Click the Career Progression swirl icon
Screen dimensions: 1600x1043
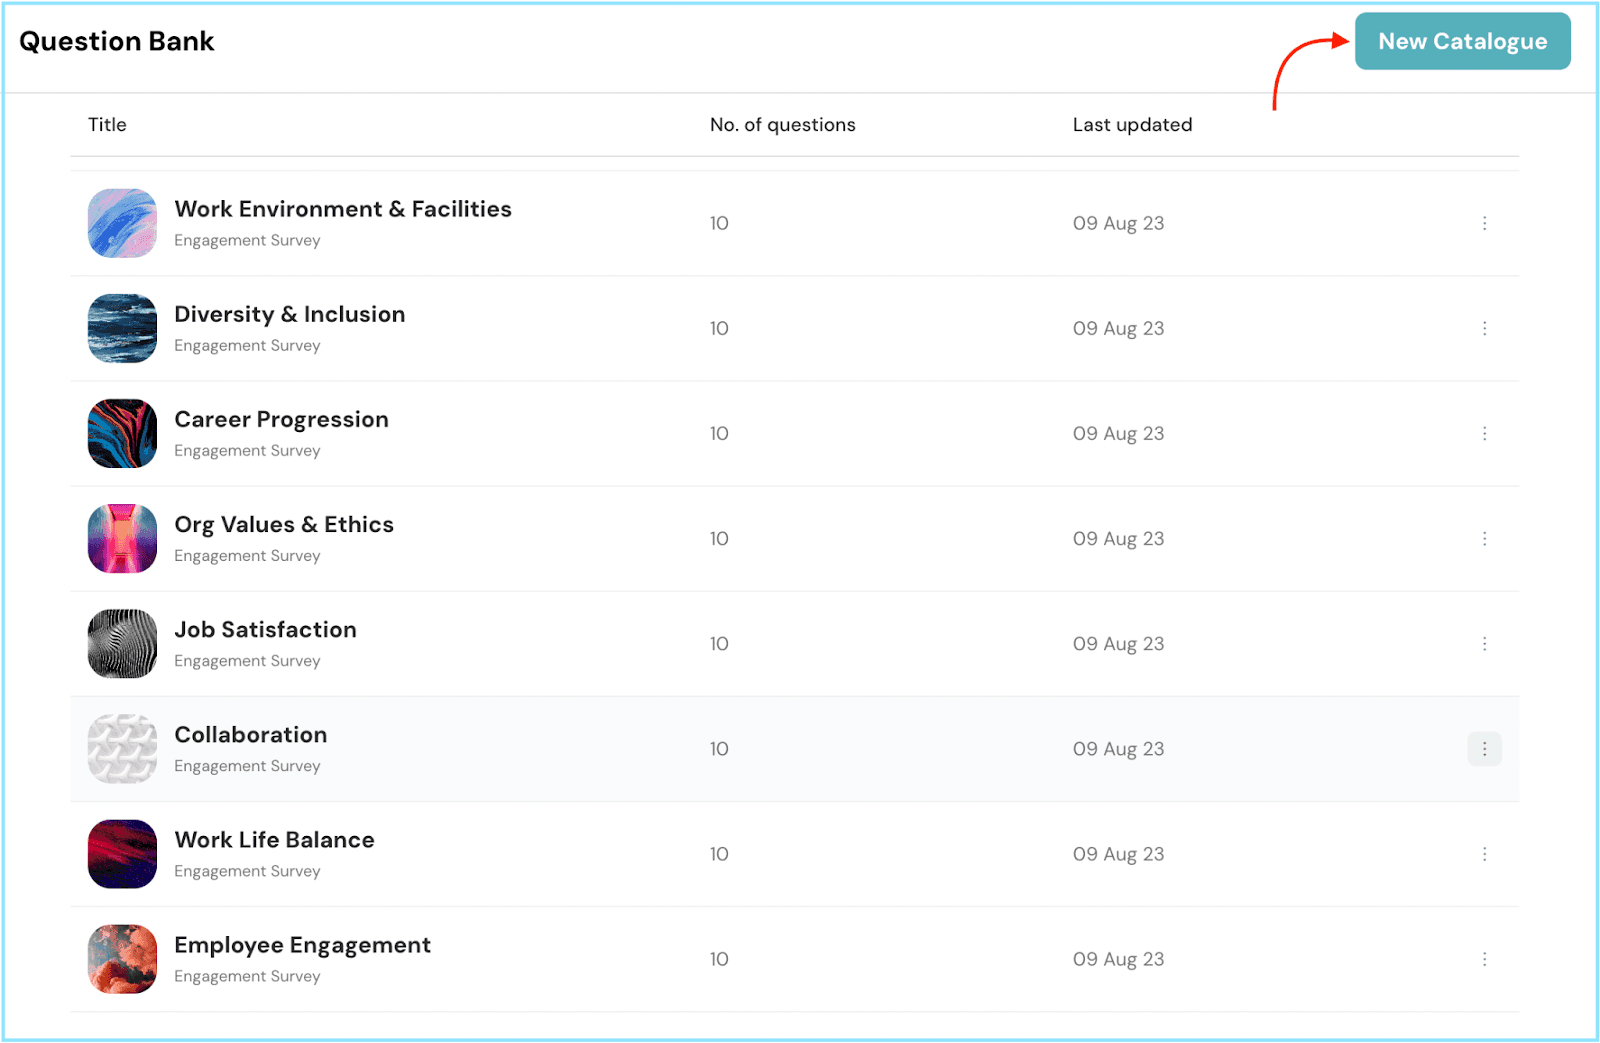pos(122,433)
